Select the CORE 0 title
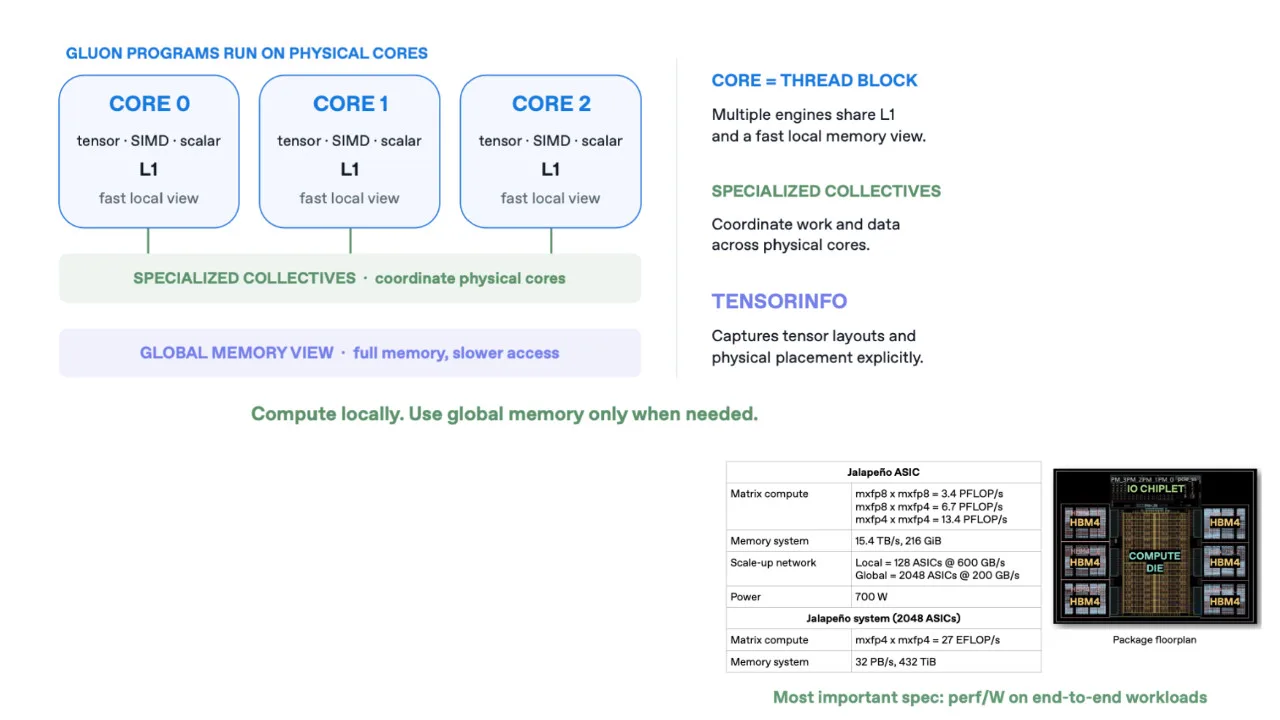Screen dimensions: 1280x720 pos(149,104)
